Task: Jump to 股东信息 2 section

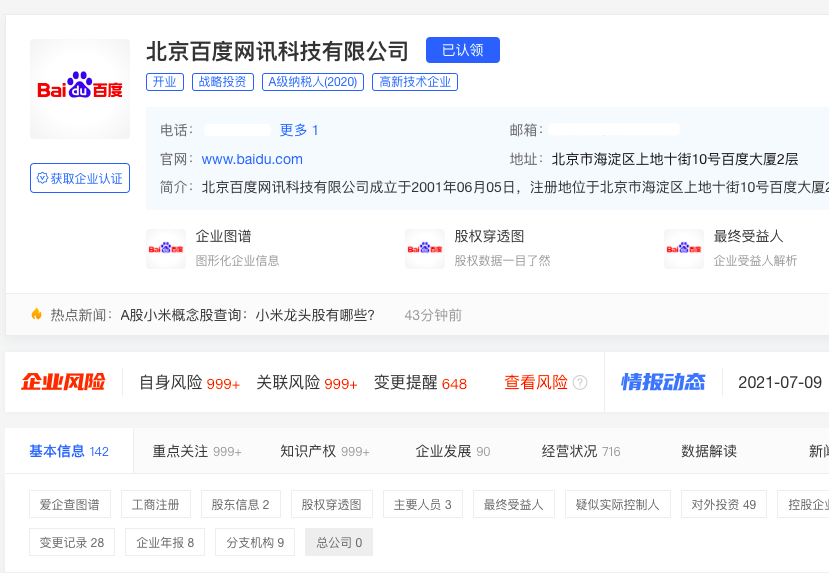Action: [x=241, y=504]
